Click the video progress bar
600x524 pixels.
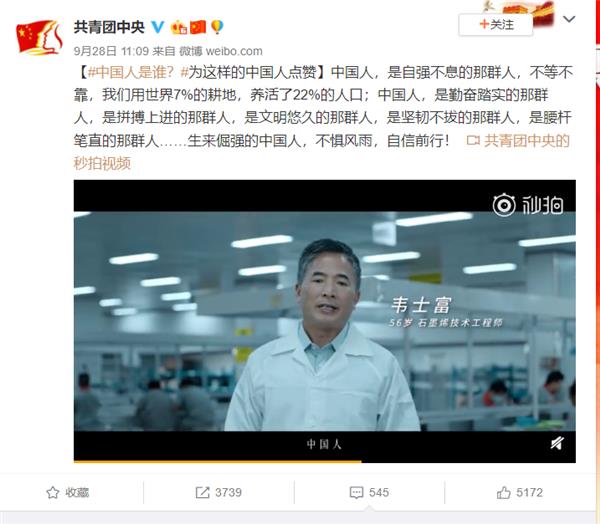tap(324, 461)
